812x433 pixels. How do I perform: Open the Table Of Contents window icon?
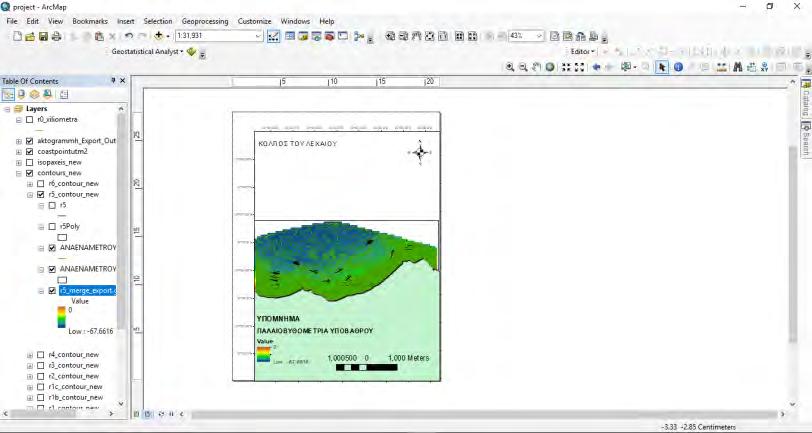(290, 36)
